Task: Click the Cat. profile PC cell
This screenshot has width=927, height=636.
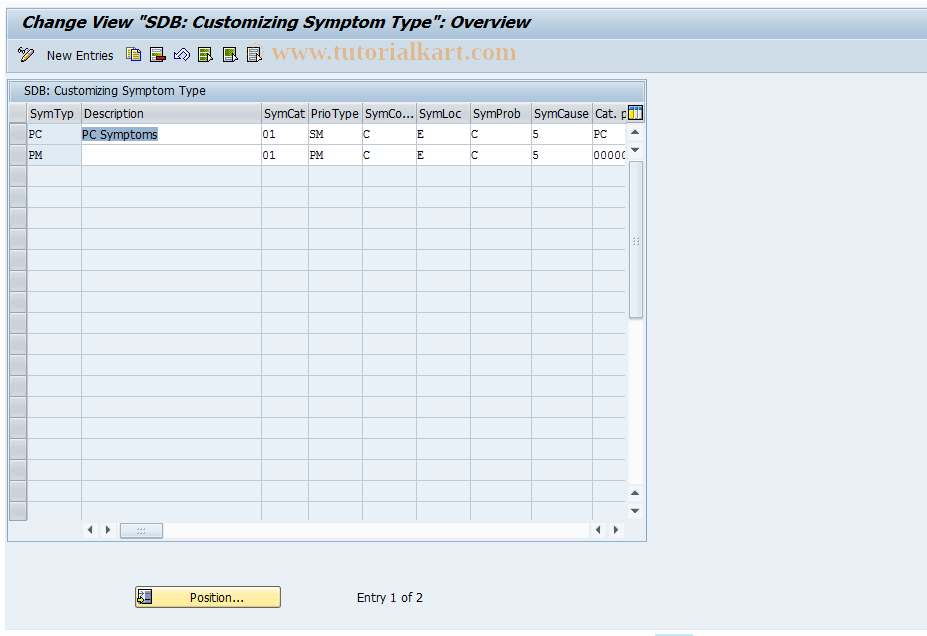Action: coord(609,134)
